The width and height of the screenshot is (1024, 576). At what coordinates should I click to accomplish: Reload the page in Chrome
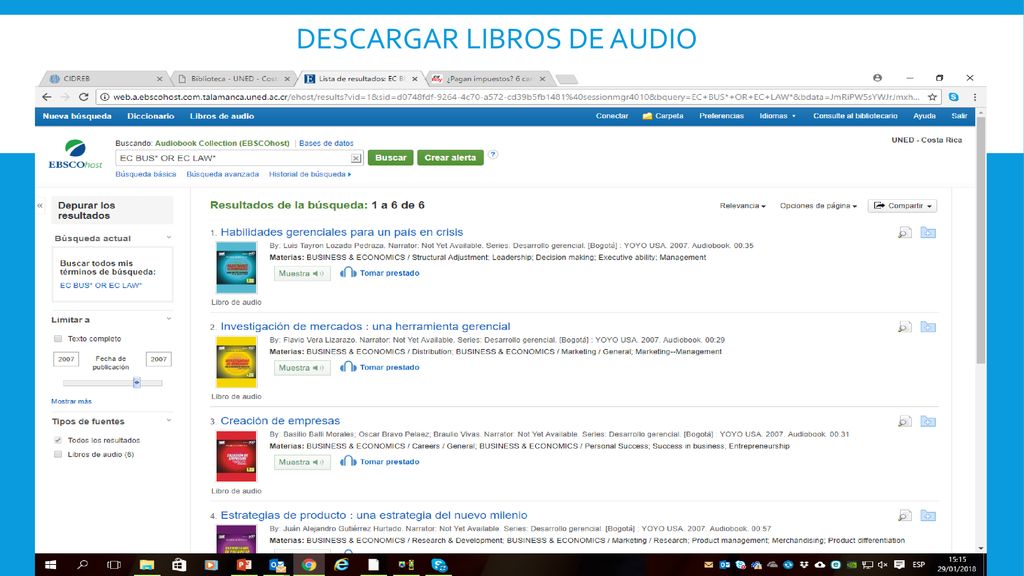pos(84,97)
